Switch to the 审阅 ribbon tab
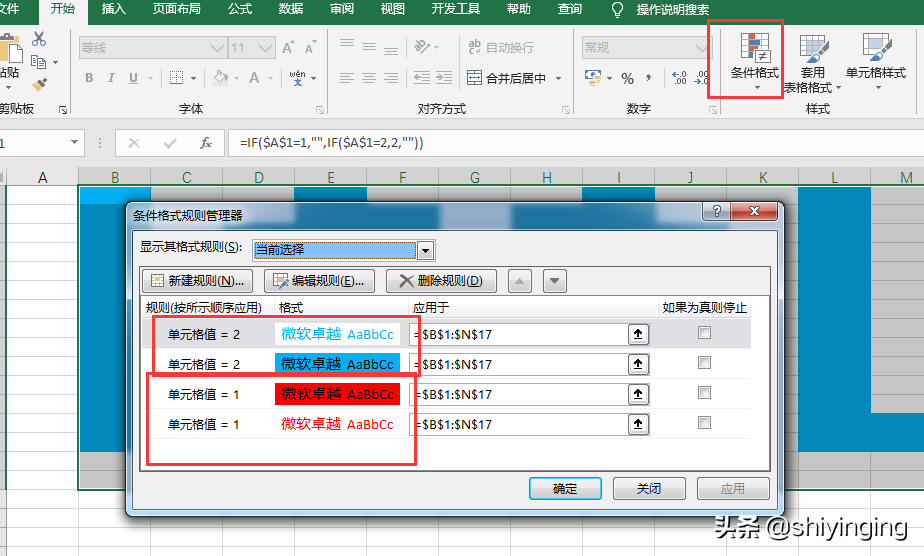This screenshot has width=924, height=556. (342, 9)
